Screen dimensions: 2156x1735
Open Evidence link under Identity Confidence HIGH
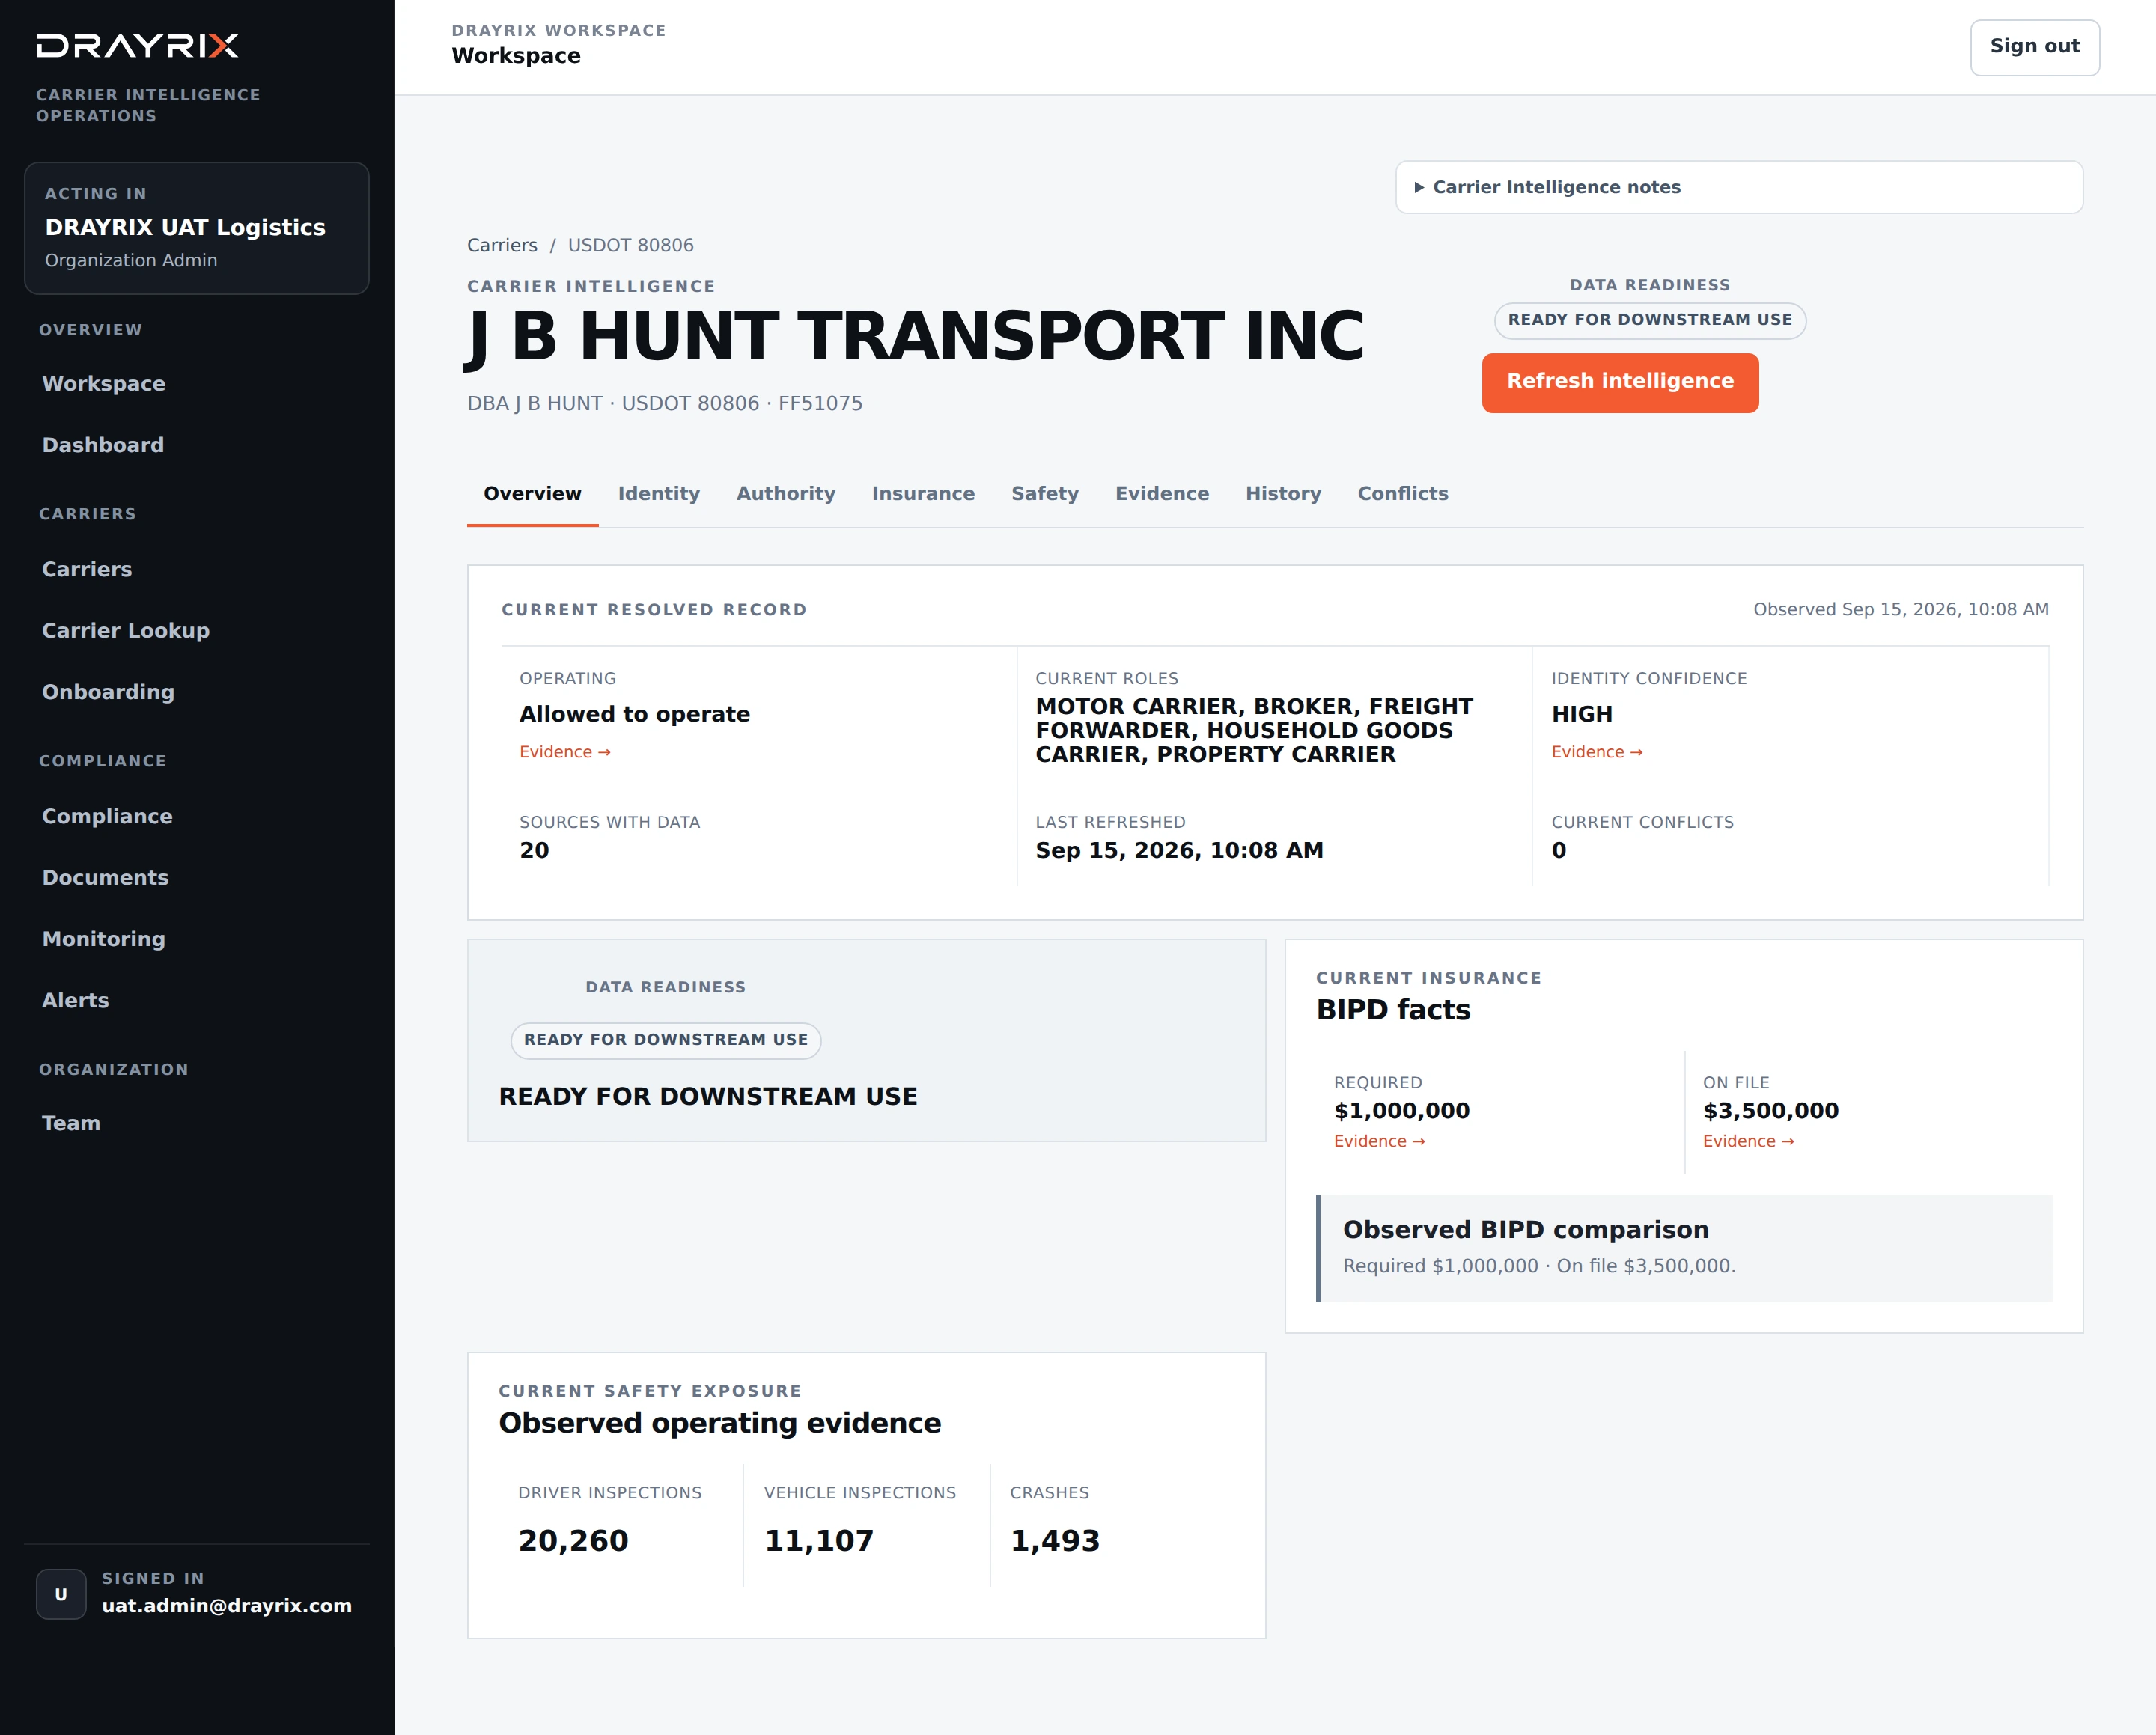coord(1597,752)
